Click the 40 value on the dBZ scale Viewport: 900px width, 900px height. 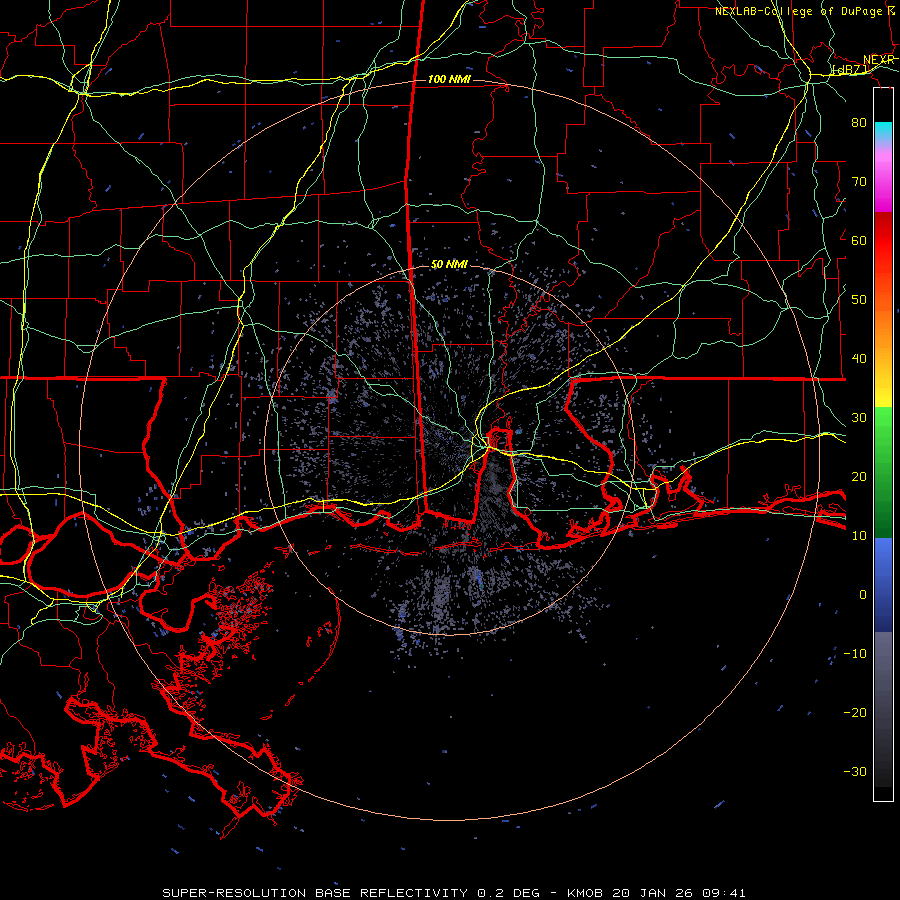[859, 359]
